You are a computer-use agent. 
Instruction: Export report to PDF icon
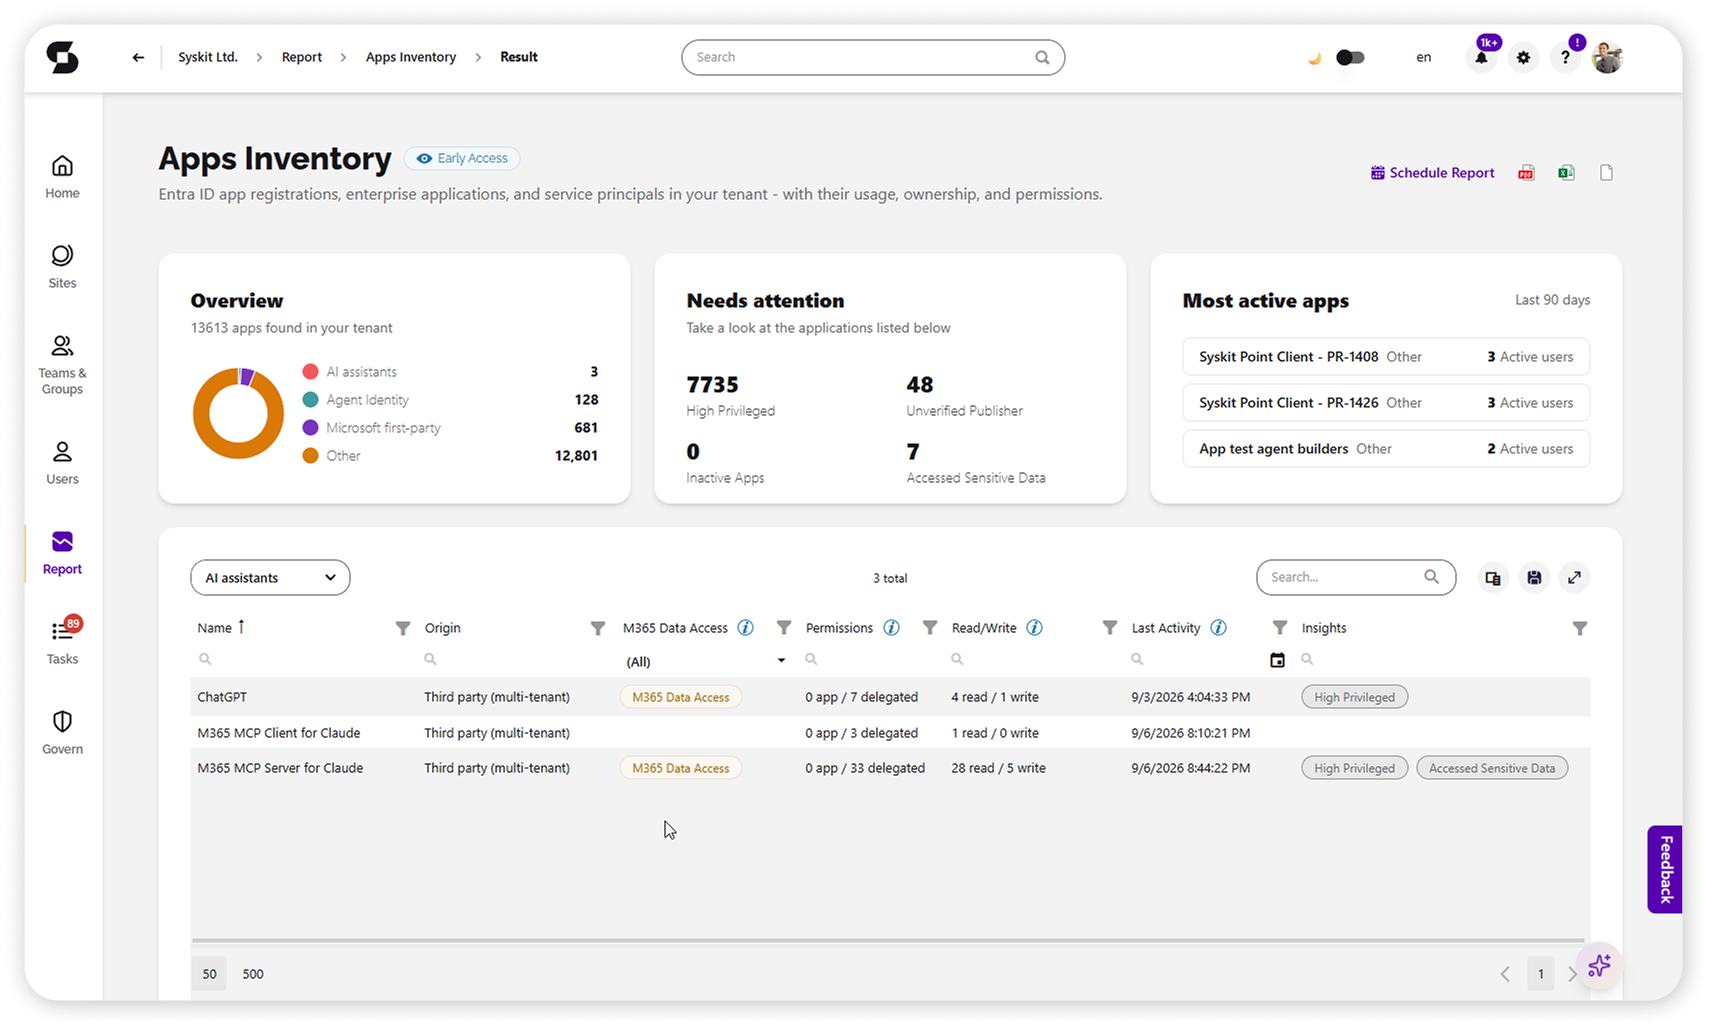coord(1526,173)
